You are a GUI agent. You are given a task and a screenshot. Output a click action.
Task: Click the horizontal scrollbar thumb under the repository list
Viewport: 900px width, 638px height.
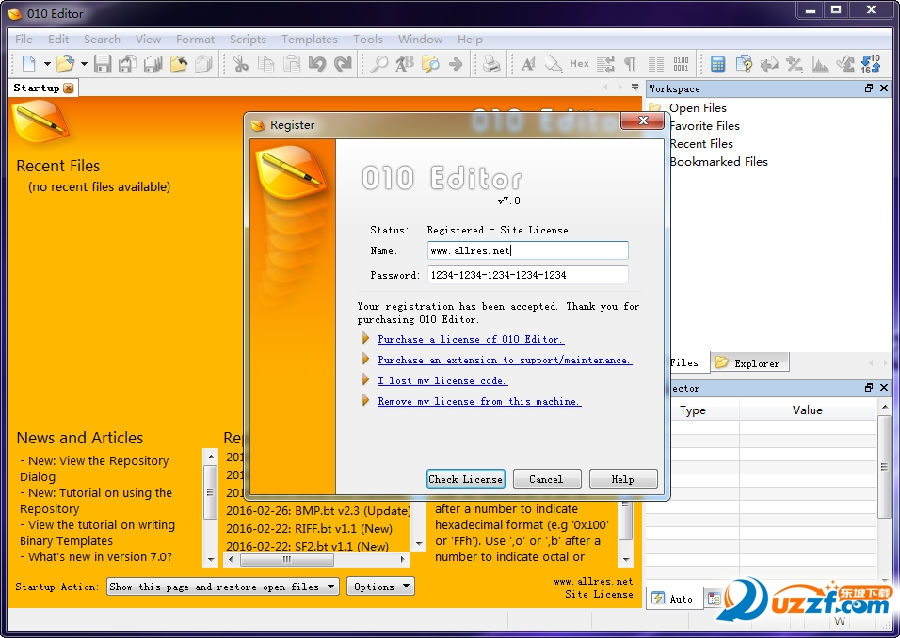click(286, 559)
